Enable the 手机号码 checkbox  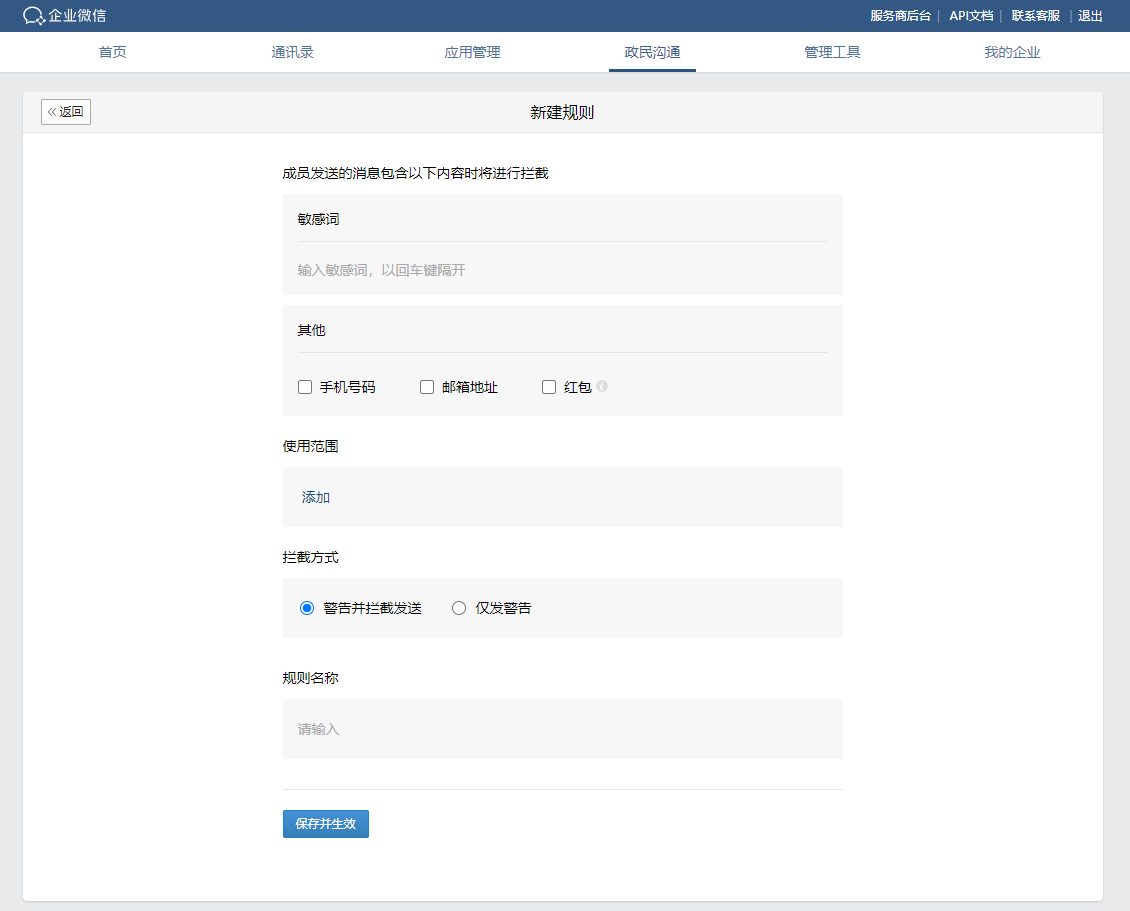[x=305, y=387]
